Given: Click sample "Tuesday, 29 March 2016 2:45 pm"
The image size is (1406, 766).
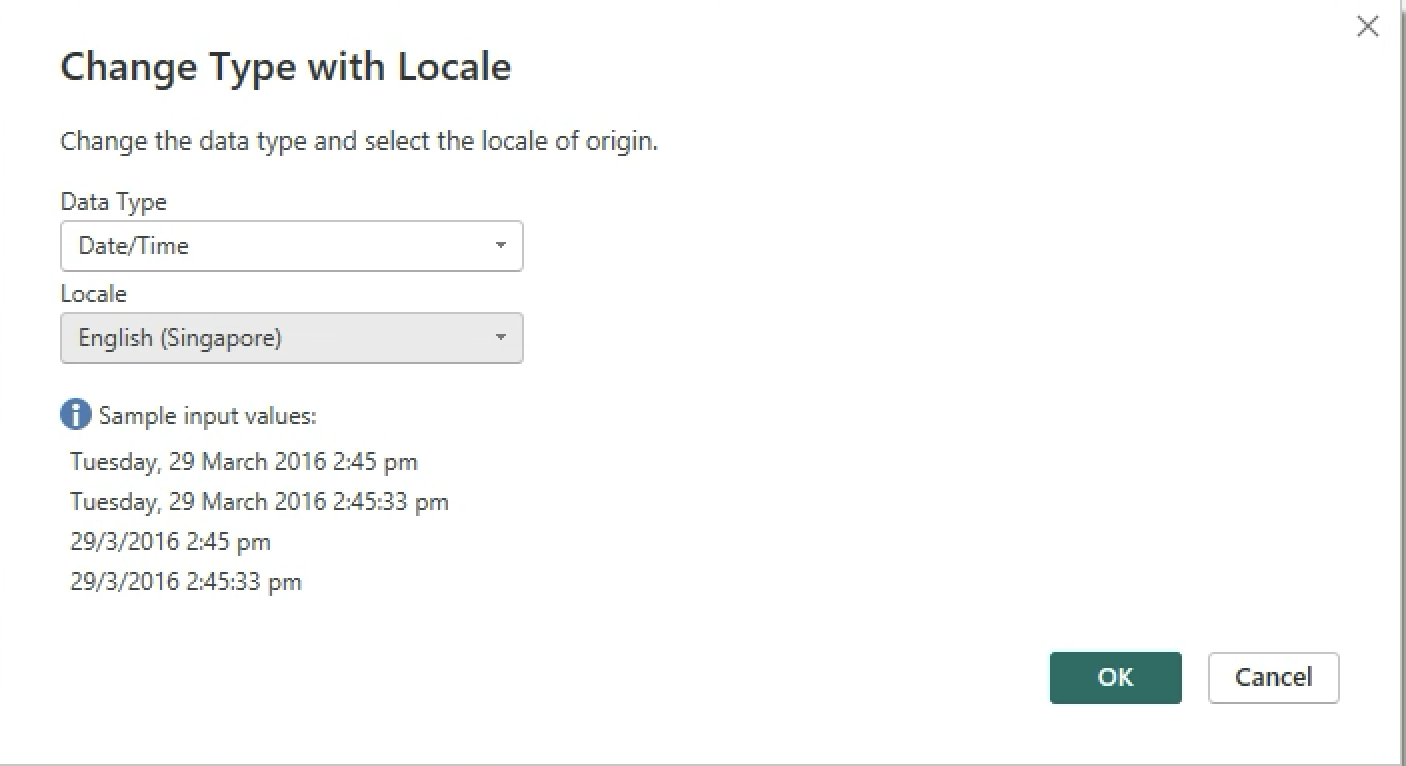Looking at the screenshot, I should 244,462.
